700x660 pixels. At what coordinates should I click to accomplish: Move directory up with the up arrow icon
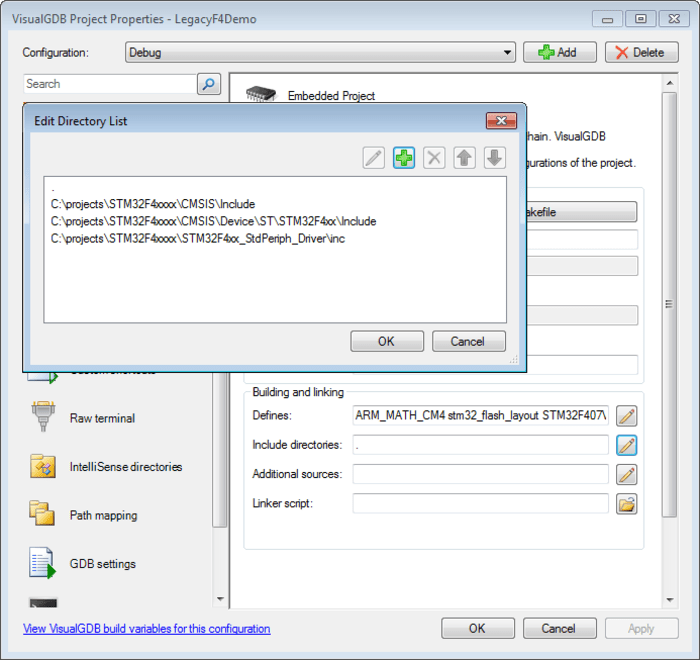tap(464, 158)
